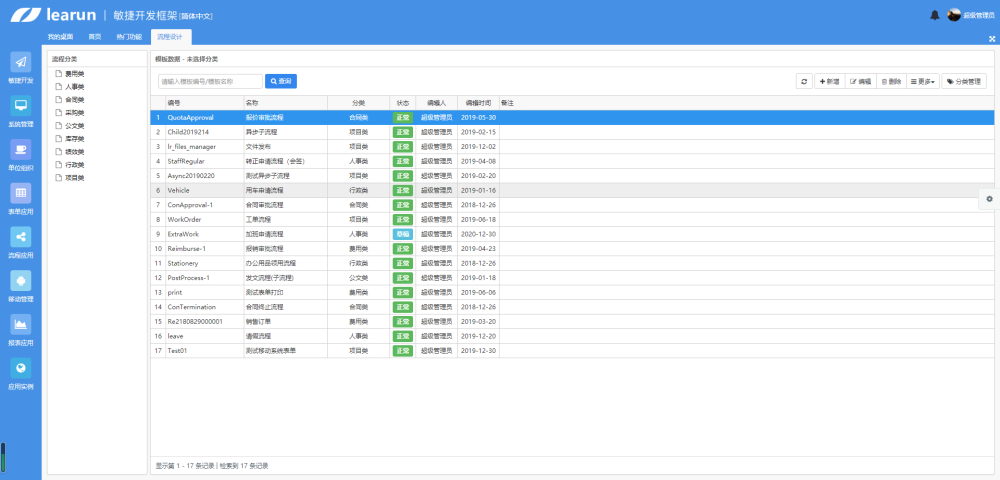This screenshot has height=480, width=1000.
Task: Click the 超级管理员 user name in header
Action: point(979,15)
